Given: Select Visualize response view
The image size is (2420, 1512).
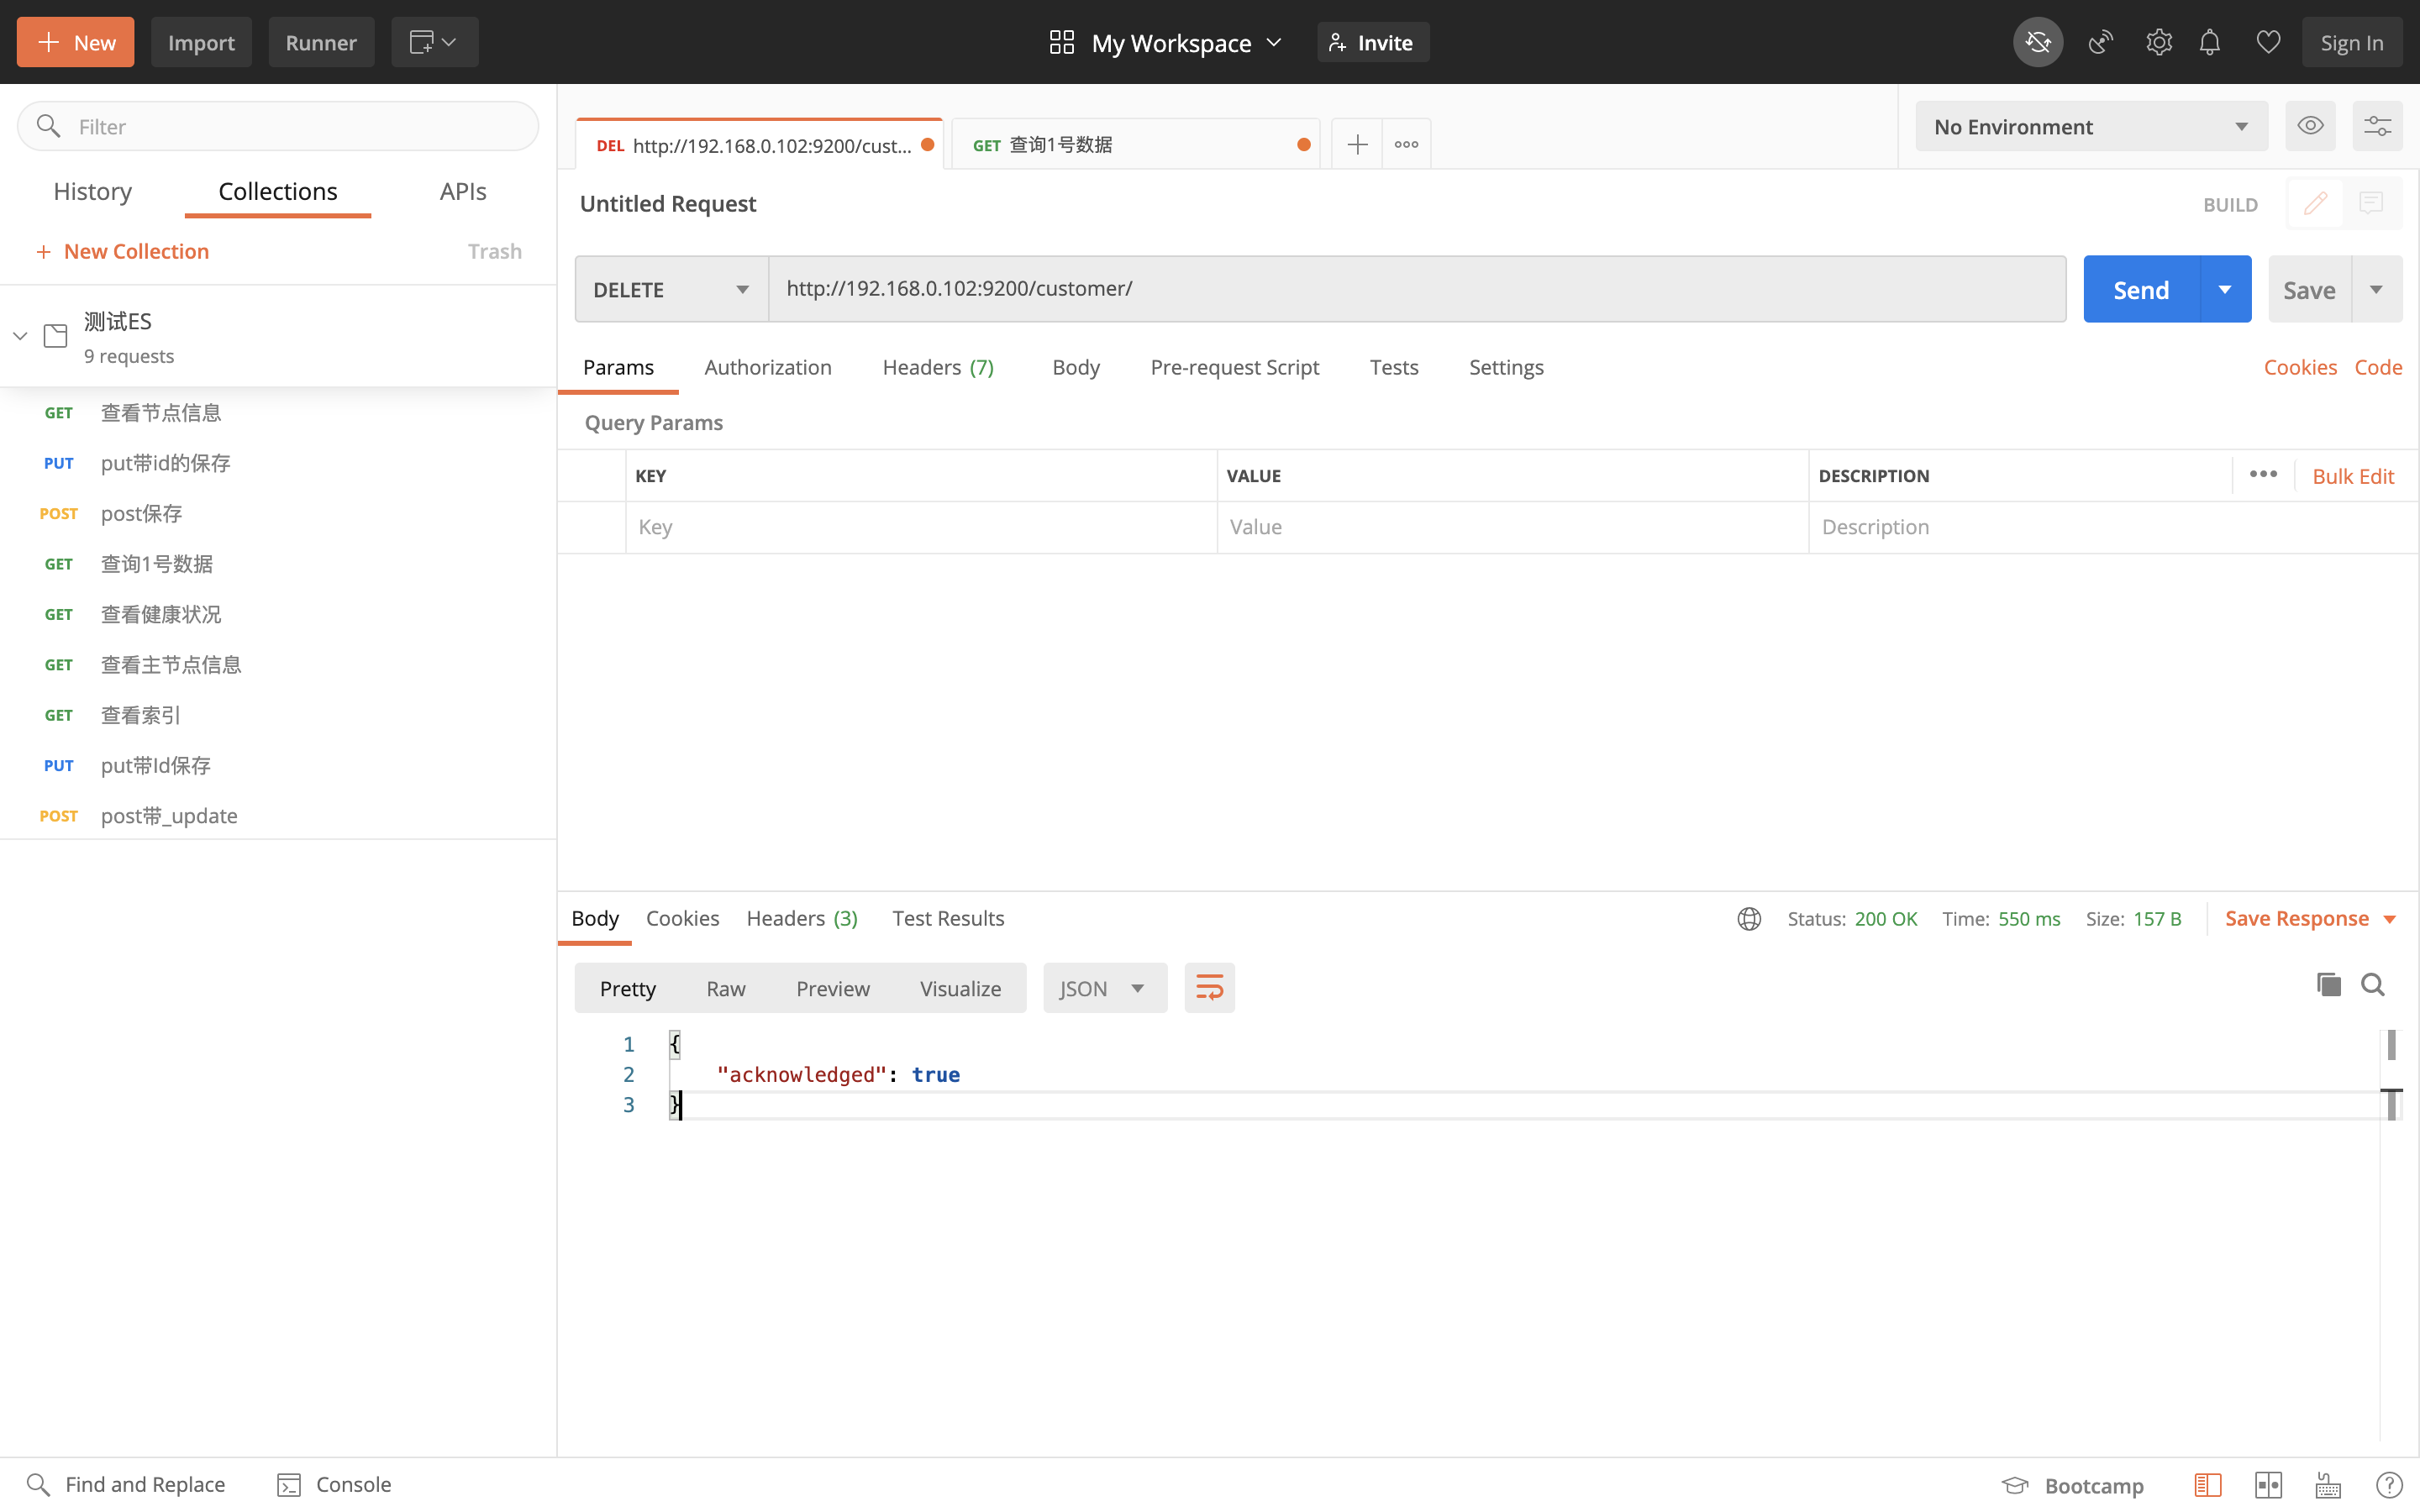Looking at the screenshot, I should [x=960, y=988].
